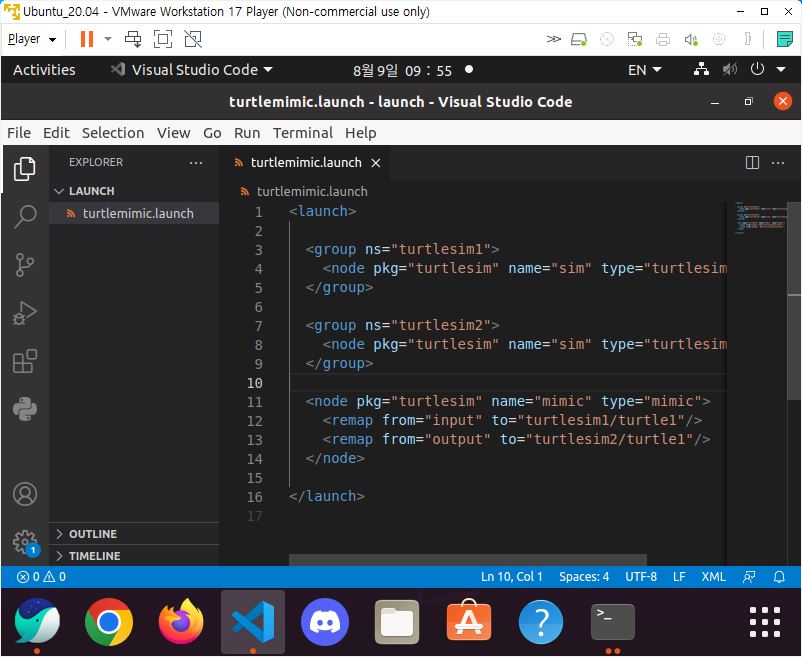Click the VMware printer device icon
The image size is (802, 657).
point(663,39)
